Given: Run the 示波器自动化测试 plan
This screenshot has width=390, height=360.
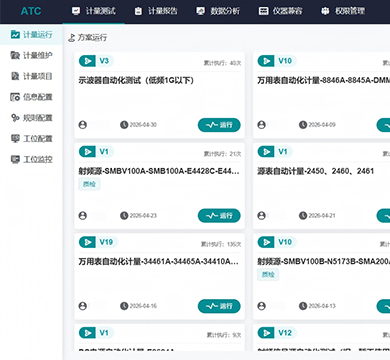Looking at the screenshot, I should [219, 125].
